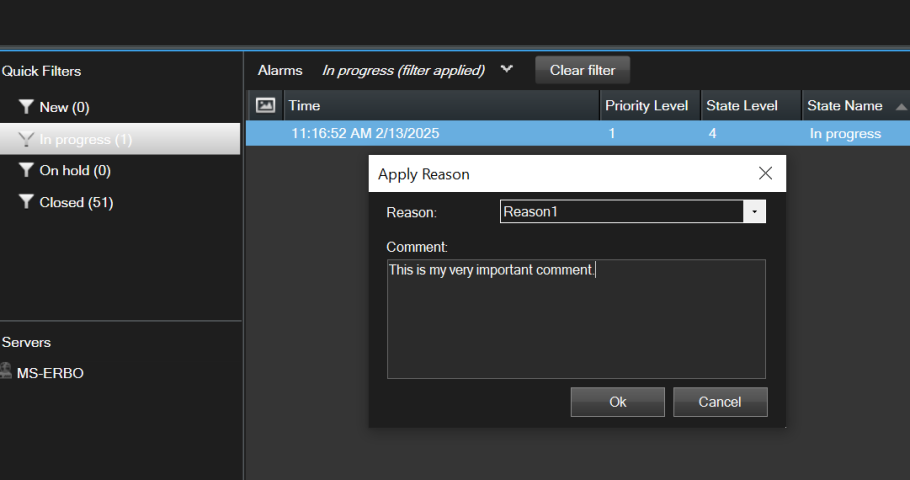Viewport: 910px width, 480px height.
Task: Cancel the Apply Reason dialog
Action: pyautogui.click(x=720, y=402)
